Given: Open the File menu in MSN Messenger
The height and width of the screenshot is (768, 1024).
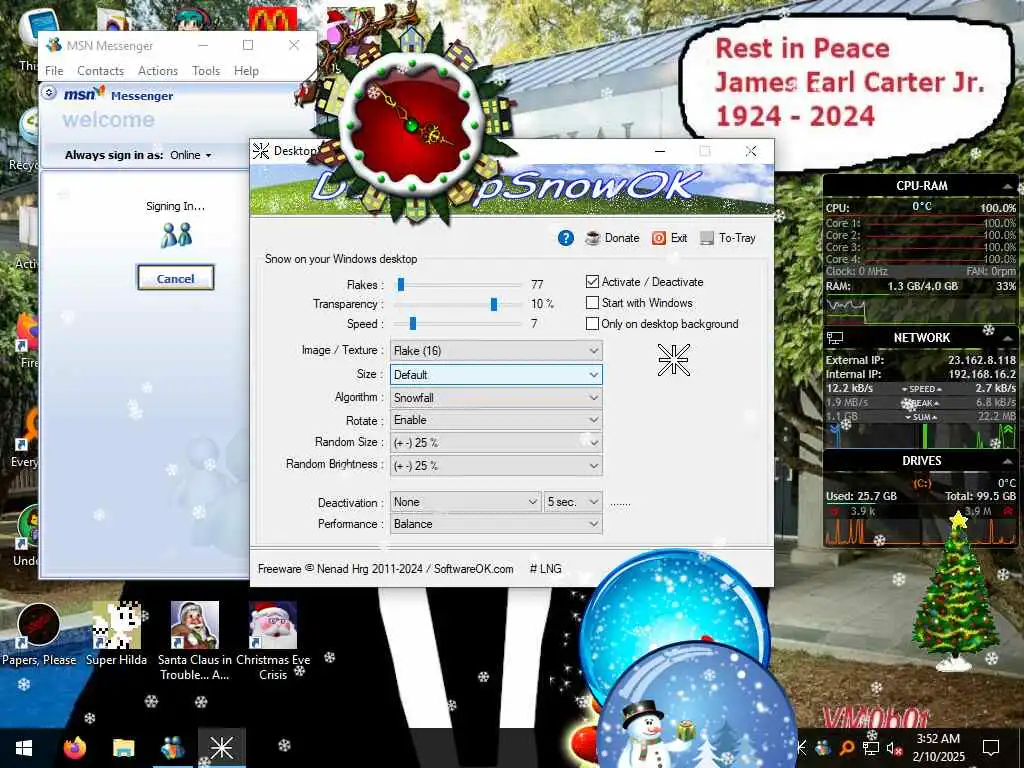Looking at the screenshot, I should [x=54, y=71].
